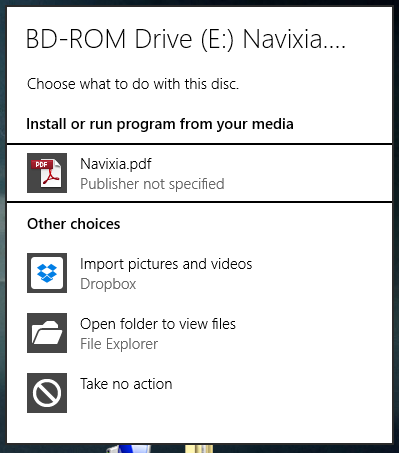Choose the circle-slash no action icon
Image resolution: width=399 pixels, height=453 pixels.
47,393
